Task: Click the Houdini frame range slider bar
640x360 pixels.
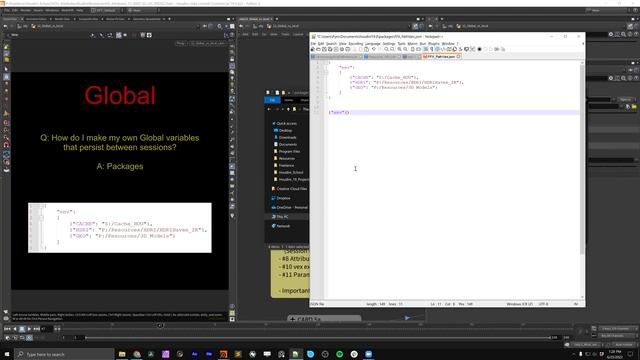Action: point(318,338)
